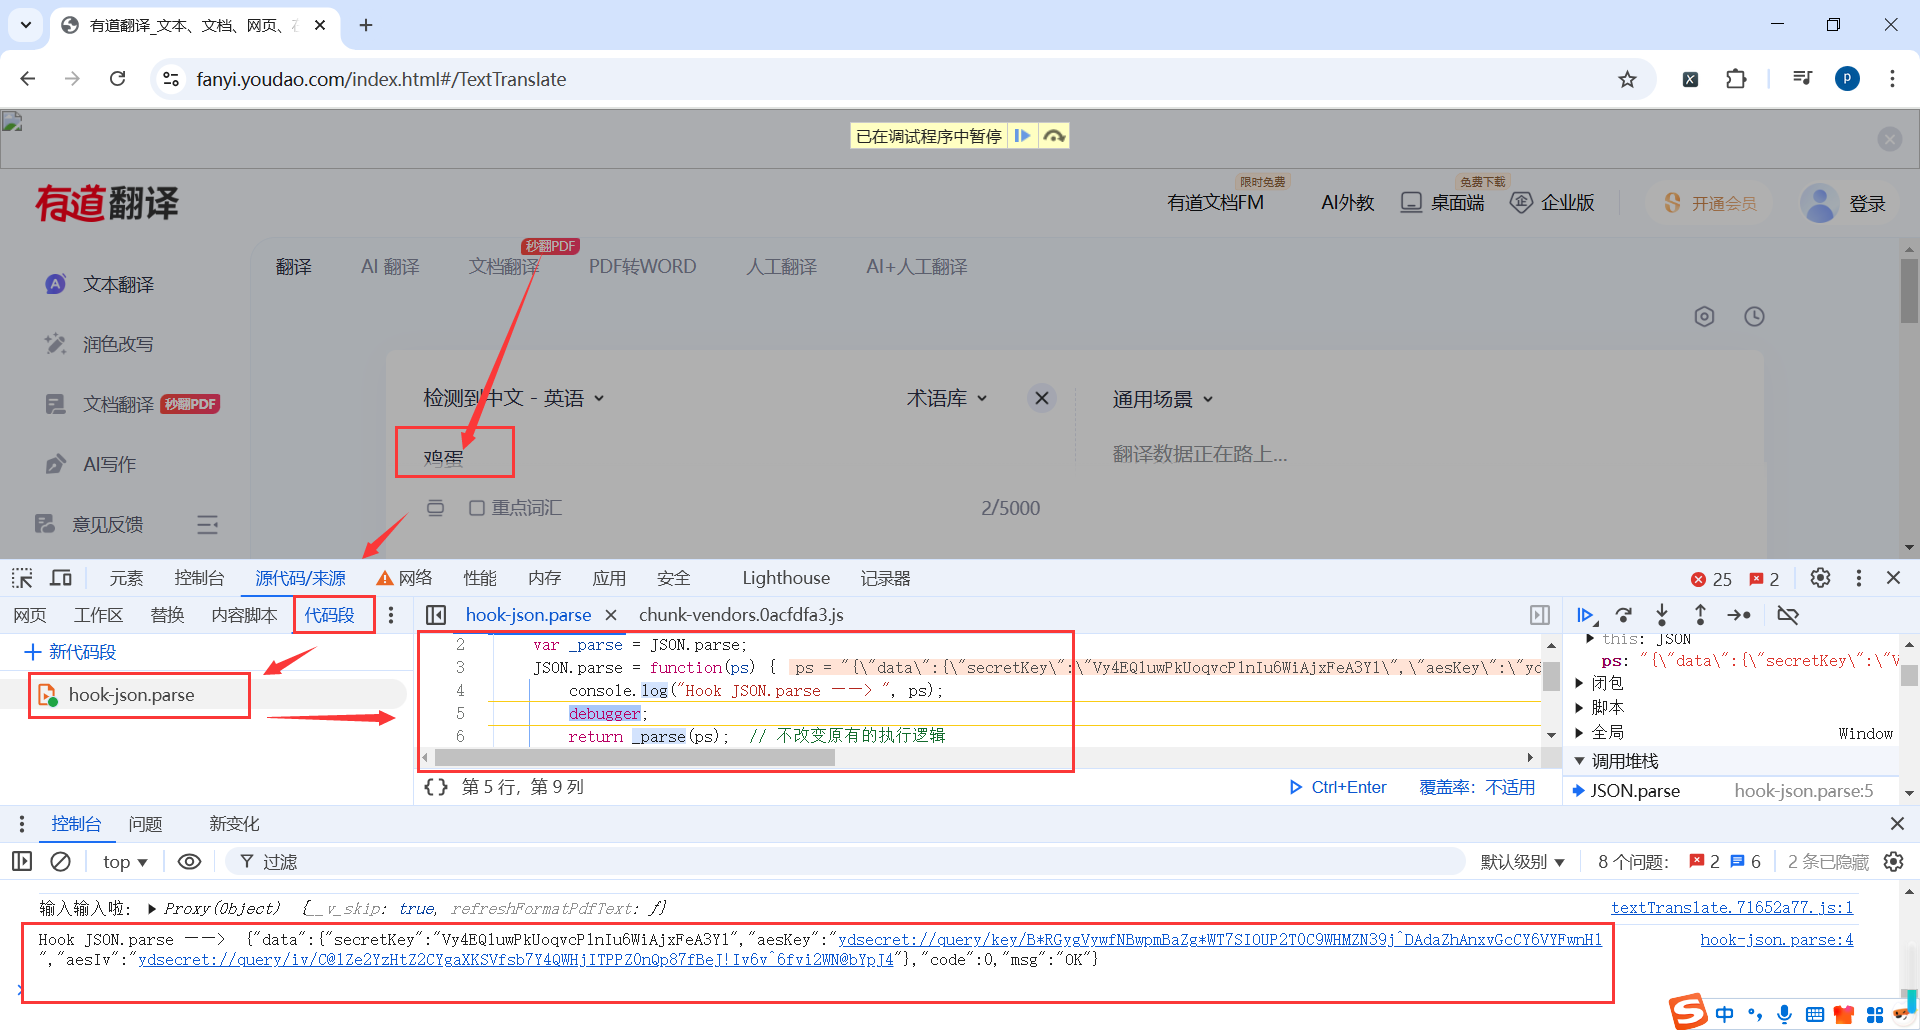Open the 通用场景 dropdown
This screenshot has width=1920, height=1030.
1163,399
